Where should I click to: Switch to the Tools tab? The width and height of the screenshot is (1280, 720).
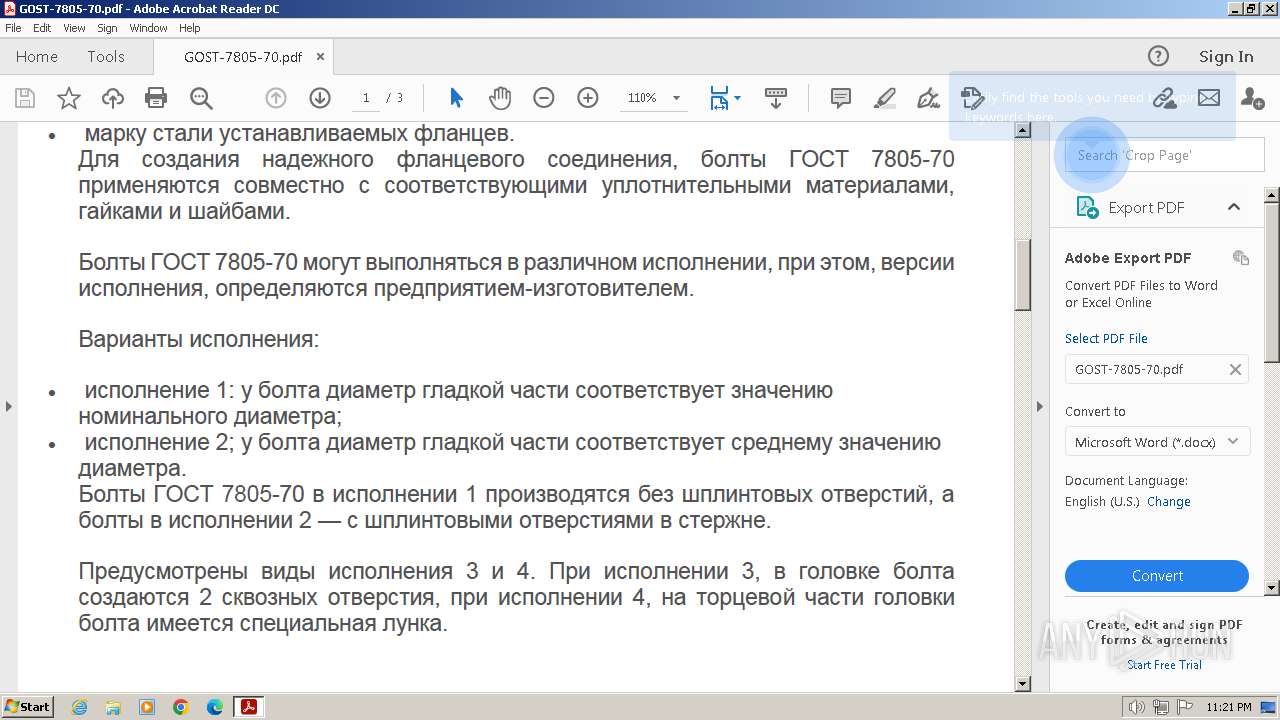(106, 57)
